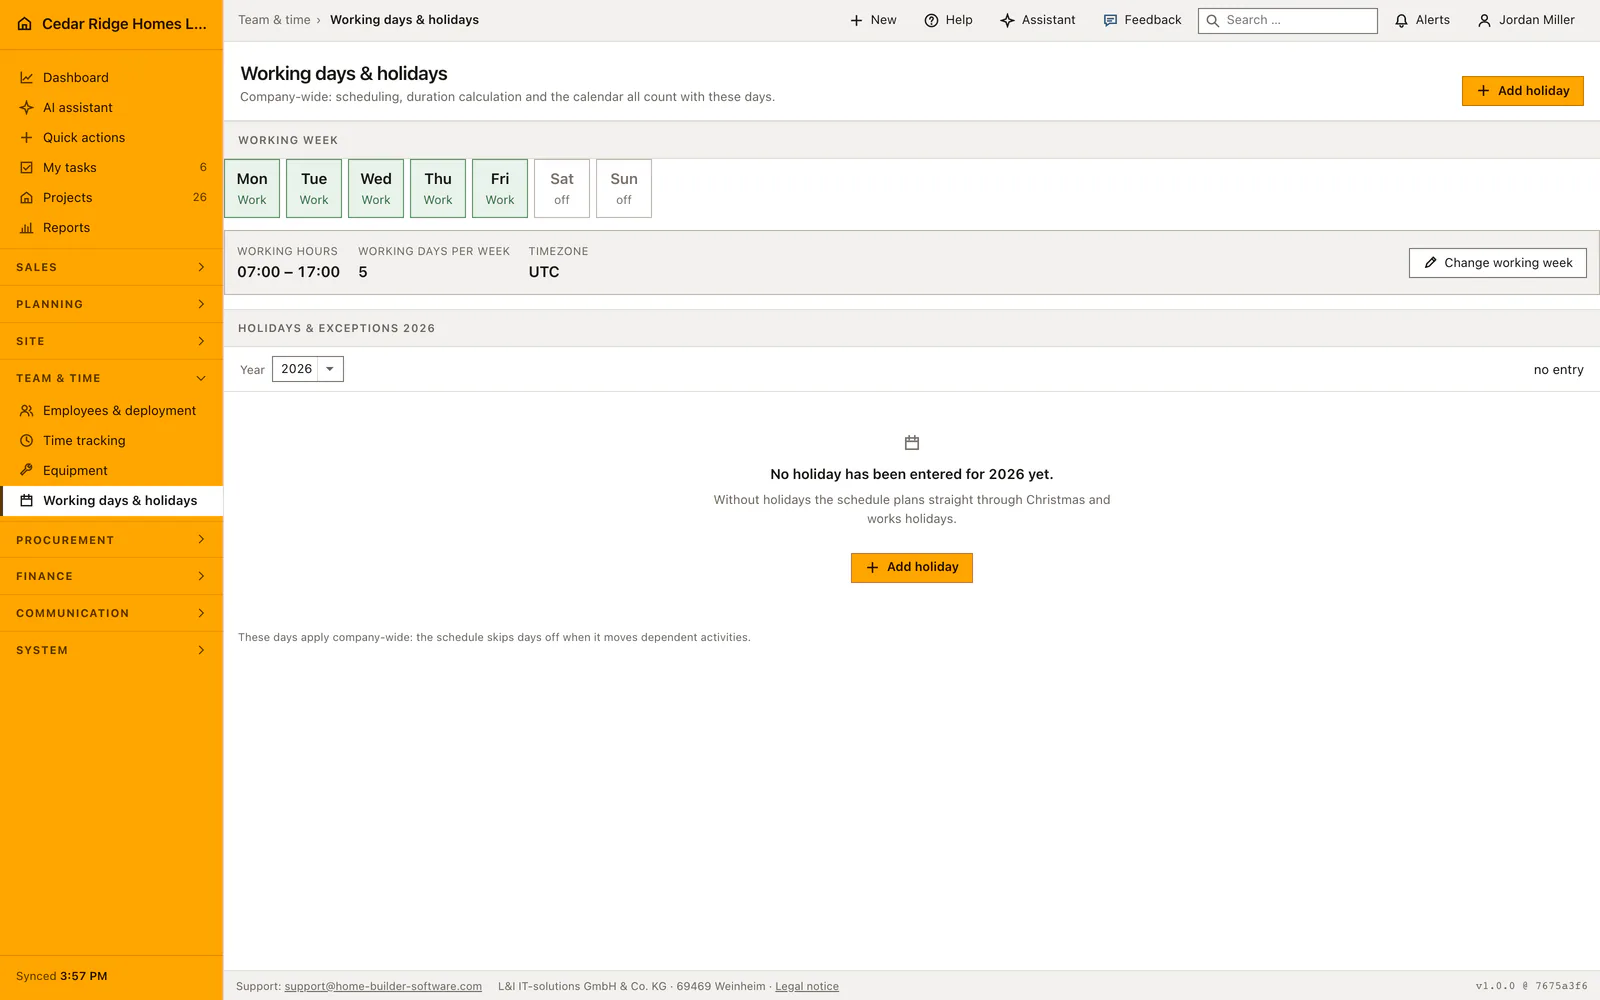Screen dimensions: 1600x1000
Task: Expand the Procurement sidebar section
Action: pos(111,540)
